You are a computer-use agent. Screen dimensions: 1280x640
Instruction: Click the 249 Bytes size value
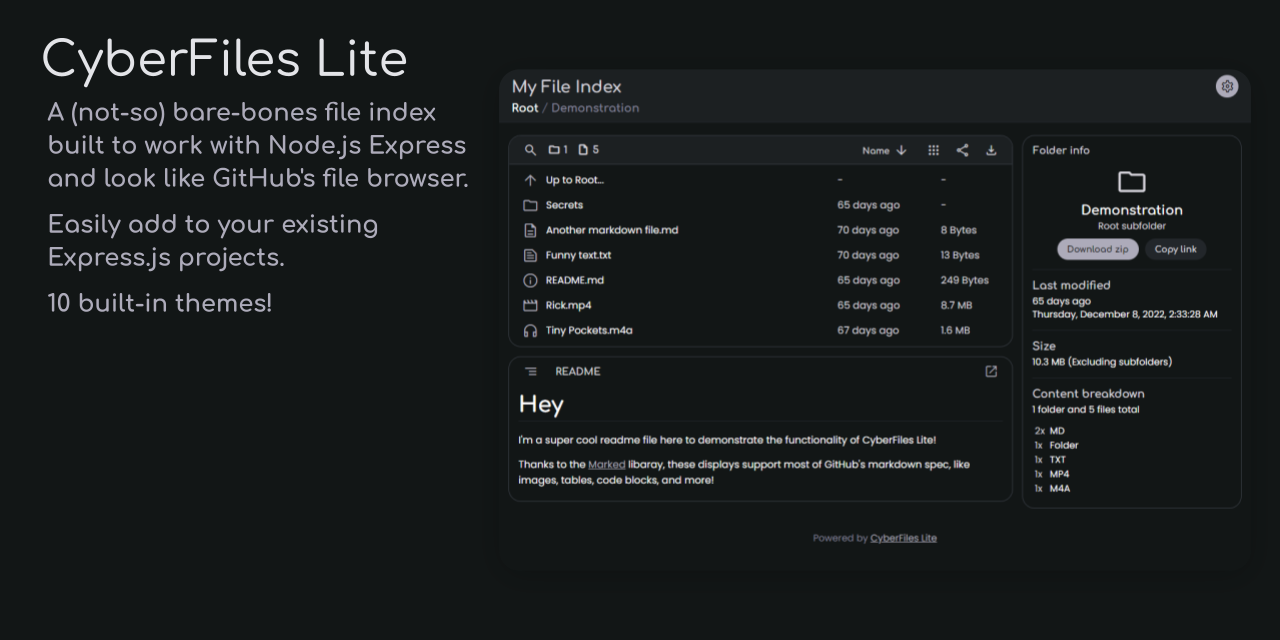point(965,280)
